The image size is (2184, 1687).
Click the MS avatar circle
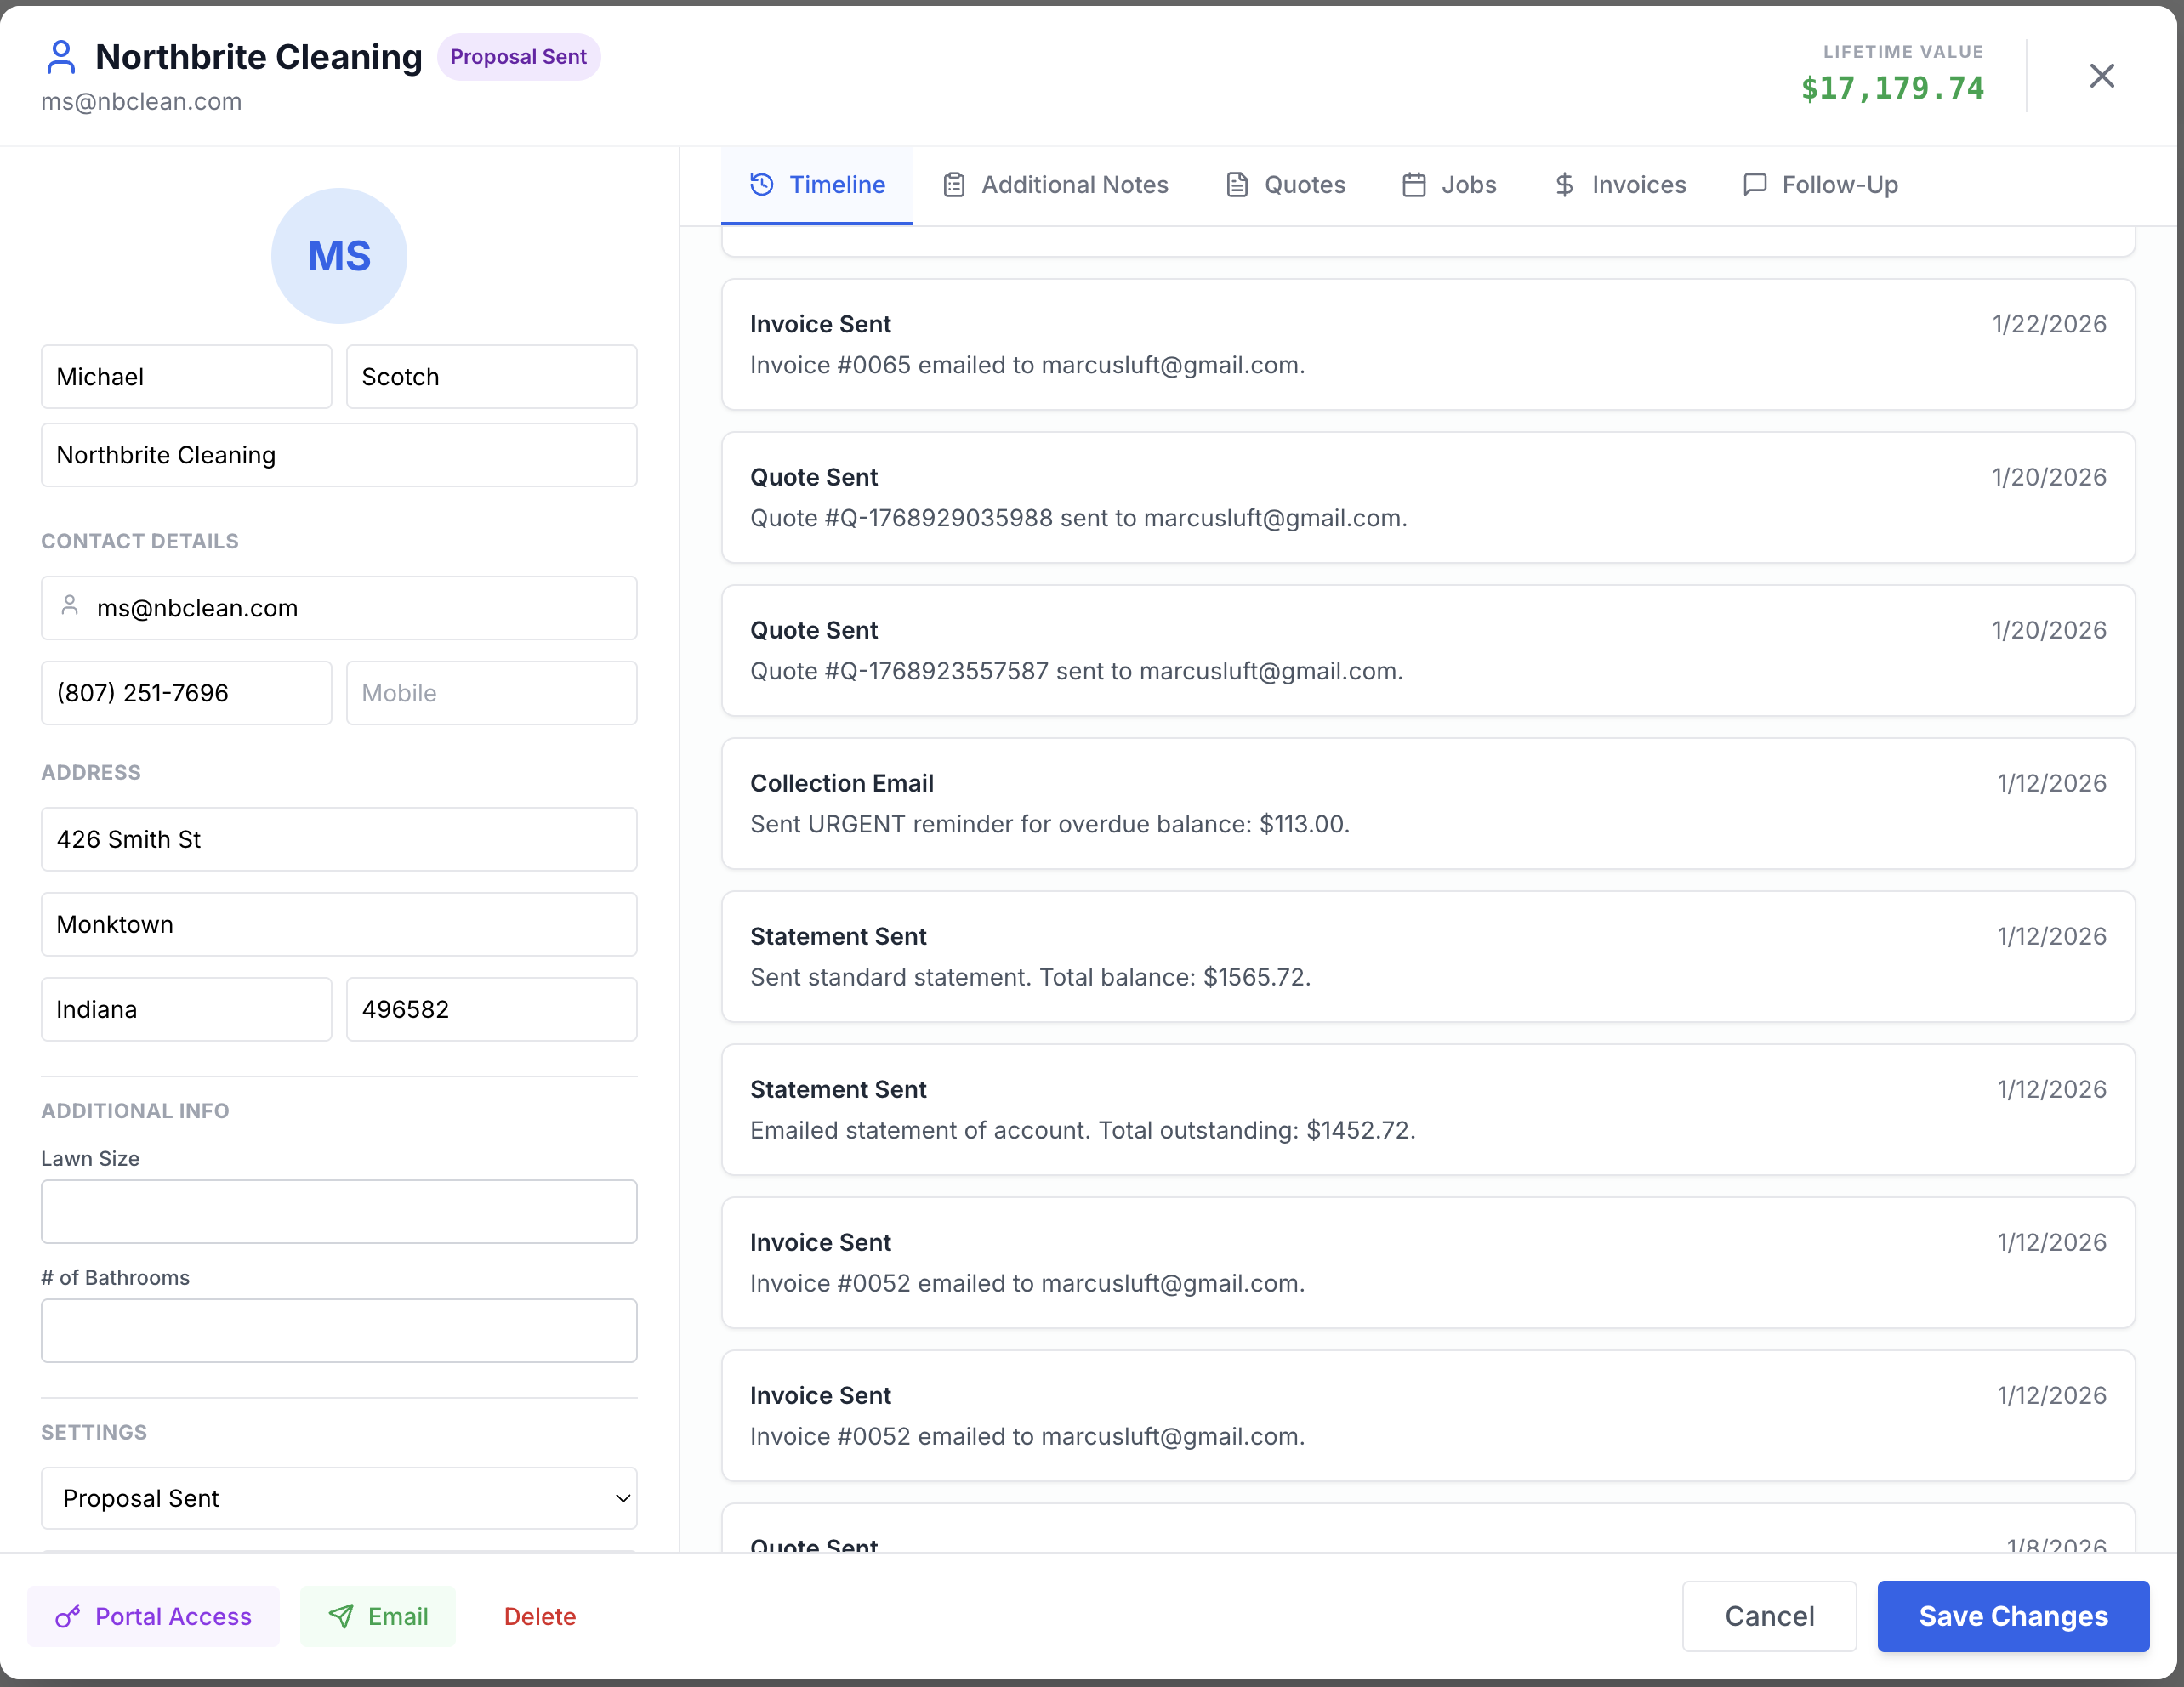pyautogui.click(x=339, y=256)
